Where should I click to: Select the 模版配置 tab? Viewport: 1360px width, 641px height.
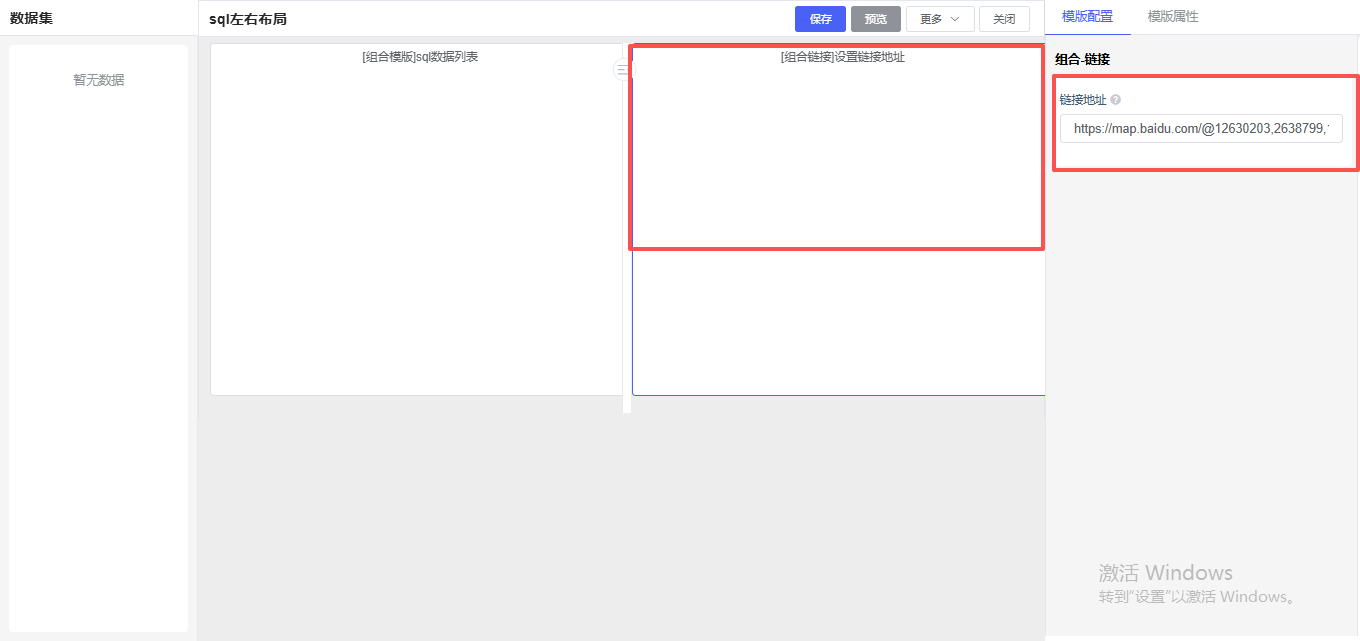(1088, 18)
